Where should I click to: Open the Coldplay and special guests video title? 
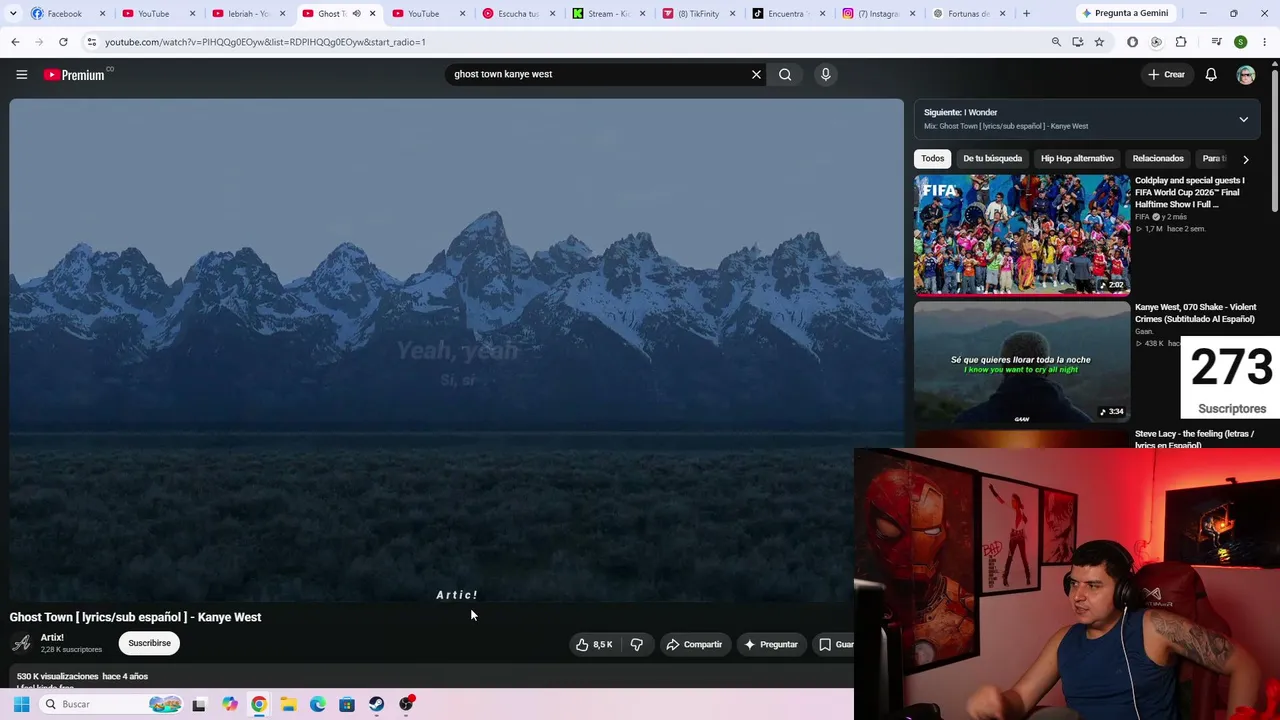pyautogui.click(x=1190, y=192)
